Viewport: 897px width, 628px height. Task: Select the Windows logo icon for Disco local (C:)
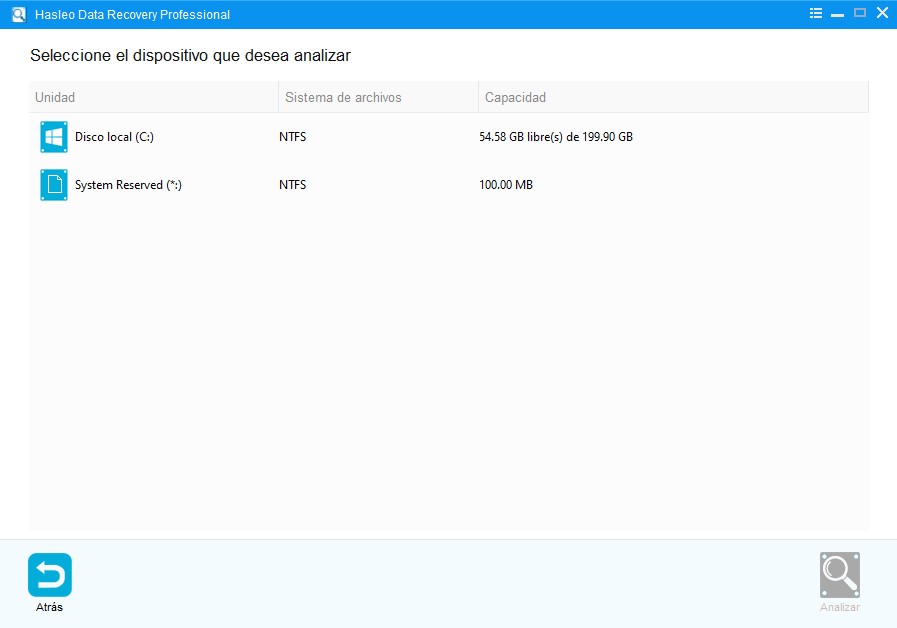53,137
